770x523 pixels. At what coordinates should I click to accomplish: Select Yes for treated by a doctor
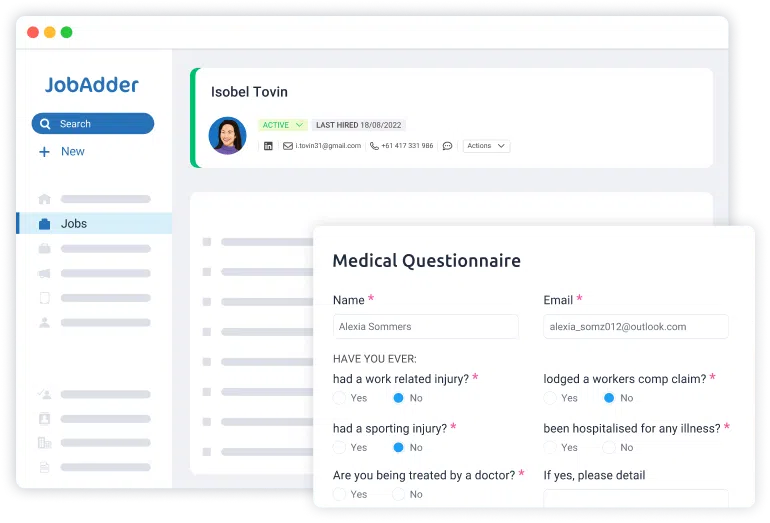point(339,495)
